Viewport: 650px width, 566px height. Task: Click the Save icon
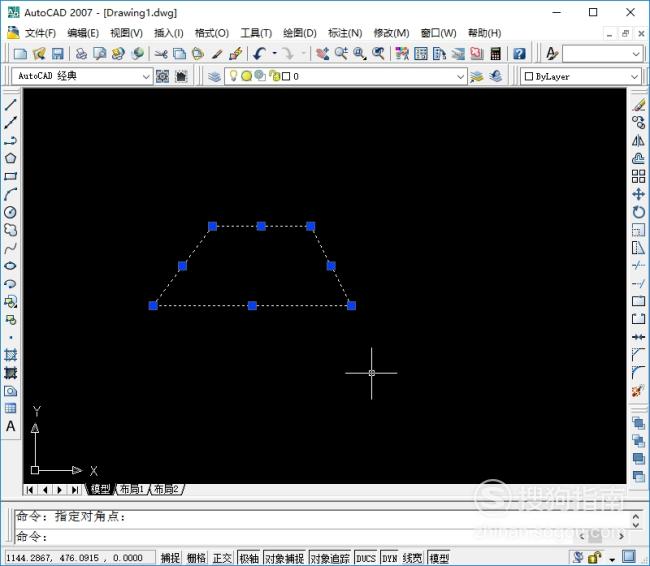[x=58, y=53]
